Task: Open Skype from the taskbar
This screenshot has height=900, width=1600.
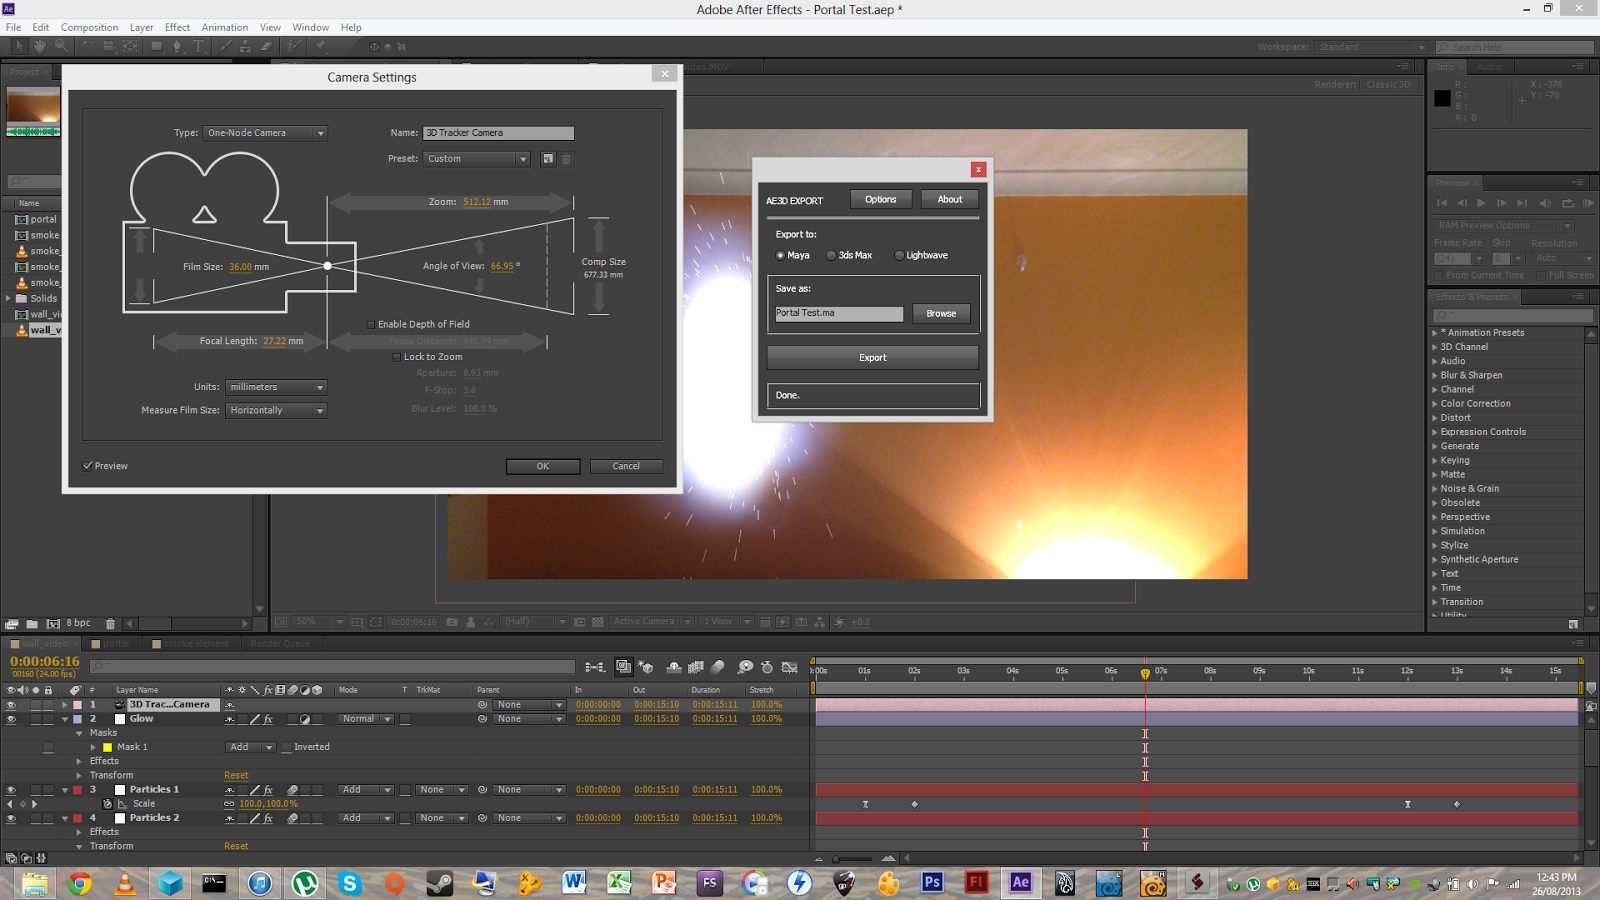Action: click(x=350, y=882)
